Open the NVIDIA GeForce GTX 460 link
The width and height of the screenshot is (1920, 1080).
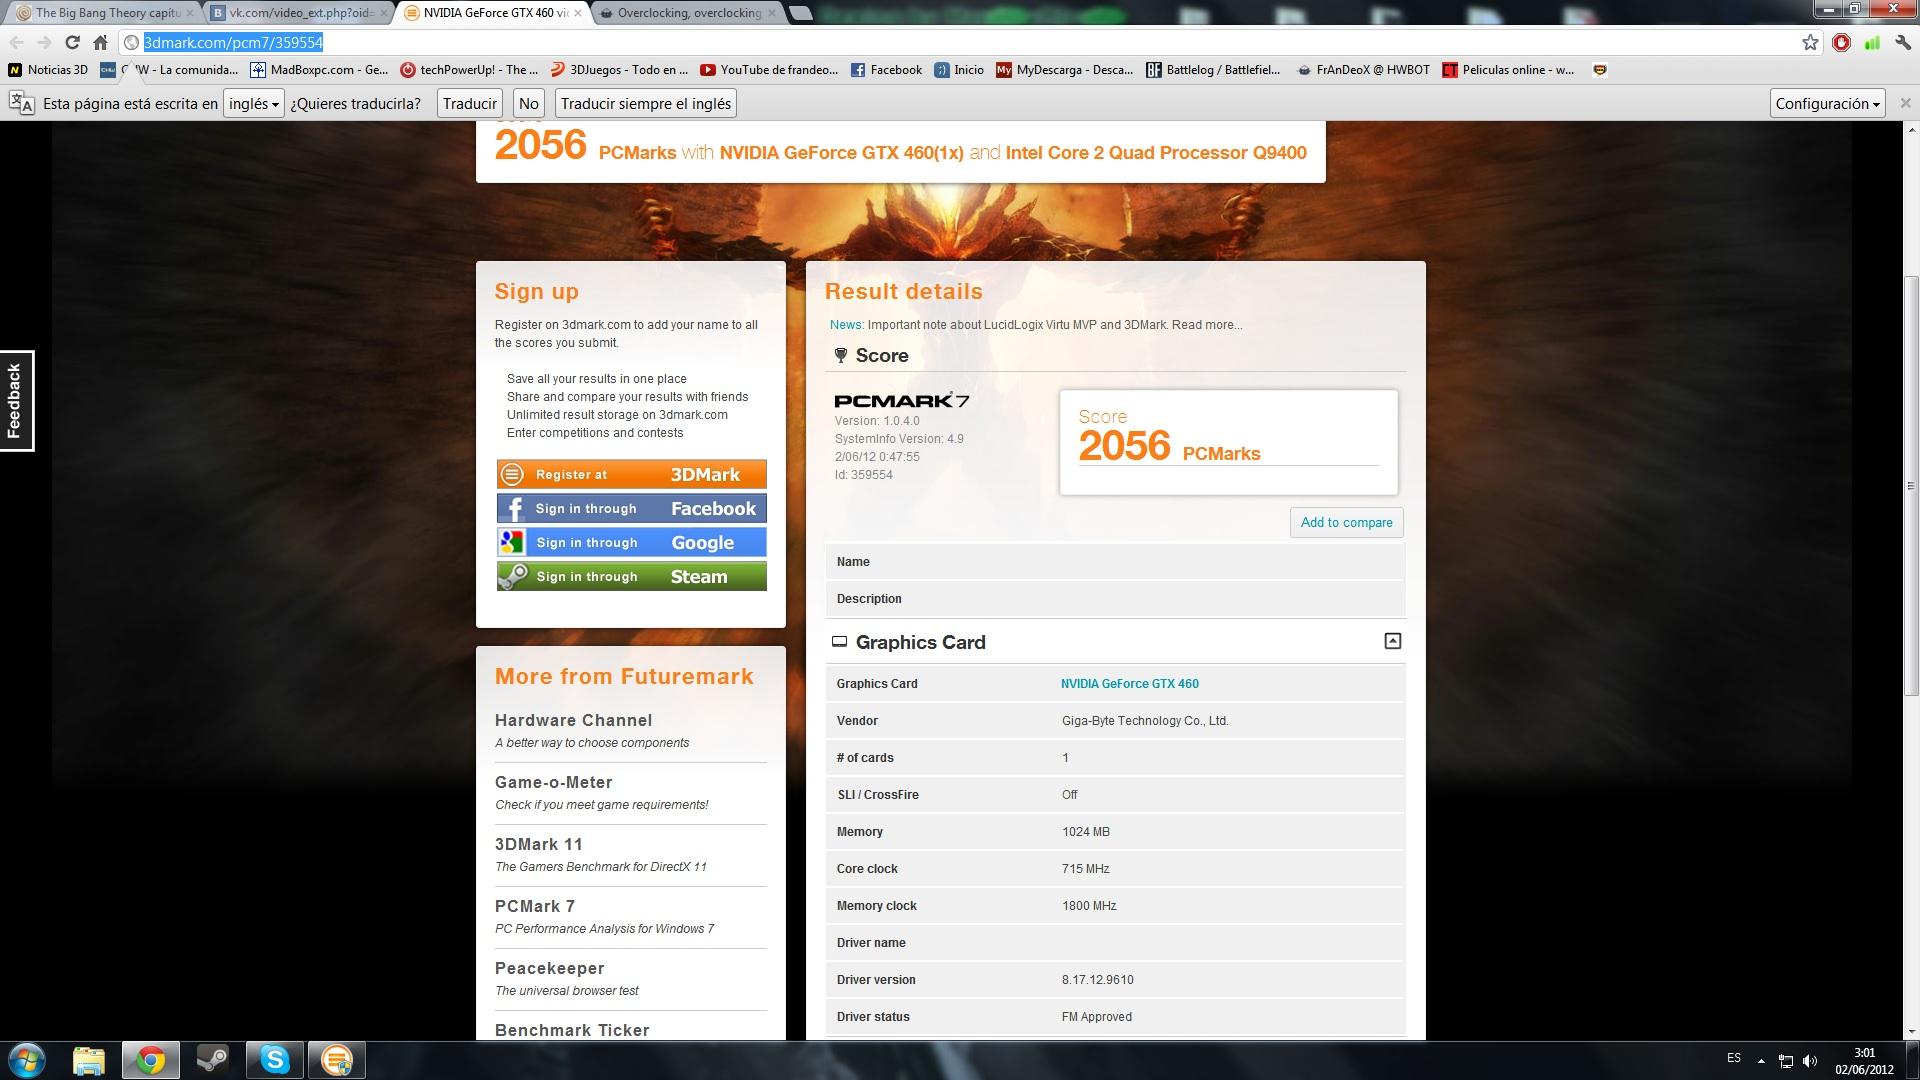(x=1129, y=684)
